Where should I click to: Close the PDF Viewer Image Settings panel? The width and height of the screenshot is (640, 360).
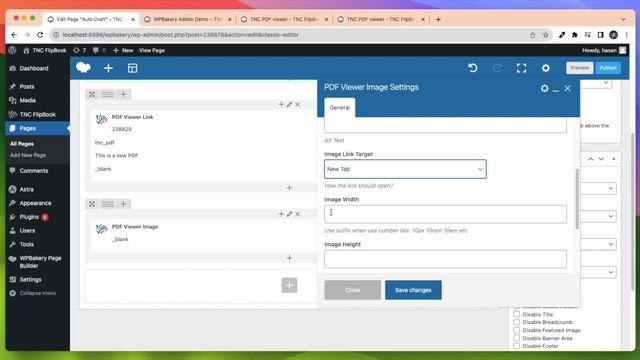(x=567, y=88)
